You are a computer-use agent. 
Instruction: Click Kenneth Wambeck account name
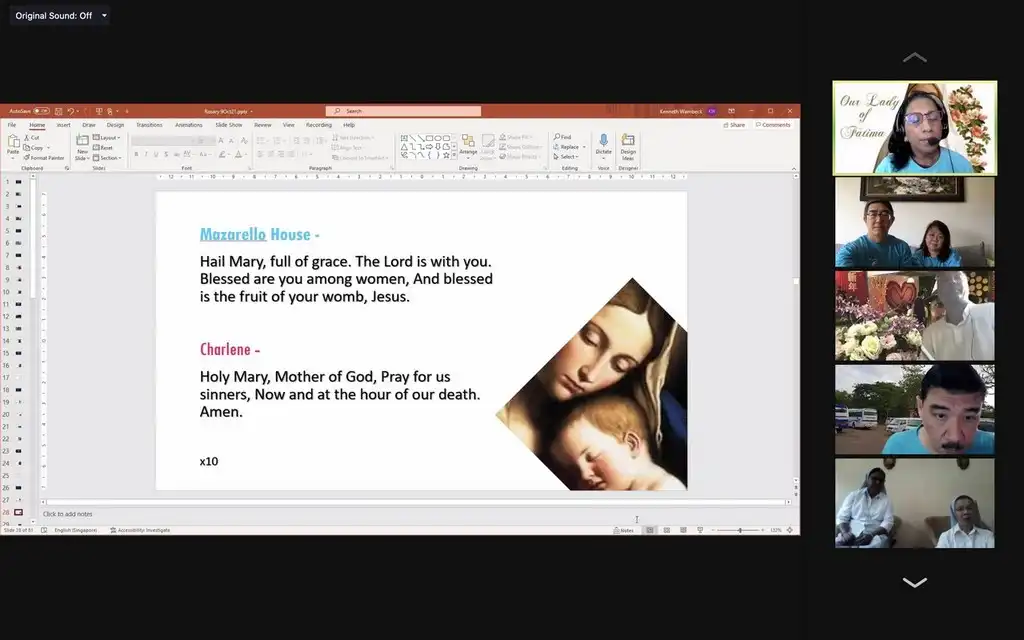point(680,112)
